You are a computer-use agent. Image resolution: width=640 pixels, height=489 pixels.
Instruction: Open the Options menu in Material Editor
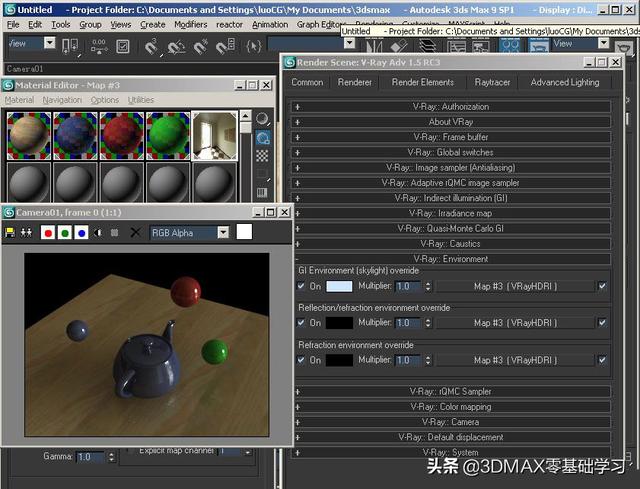point(104,100)
